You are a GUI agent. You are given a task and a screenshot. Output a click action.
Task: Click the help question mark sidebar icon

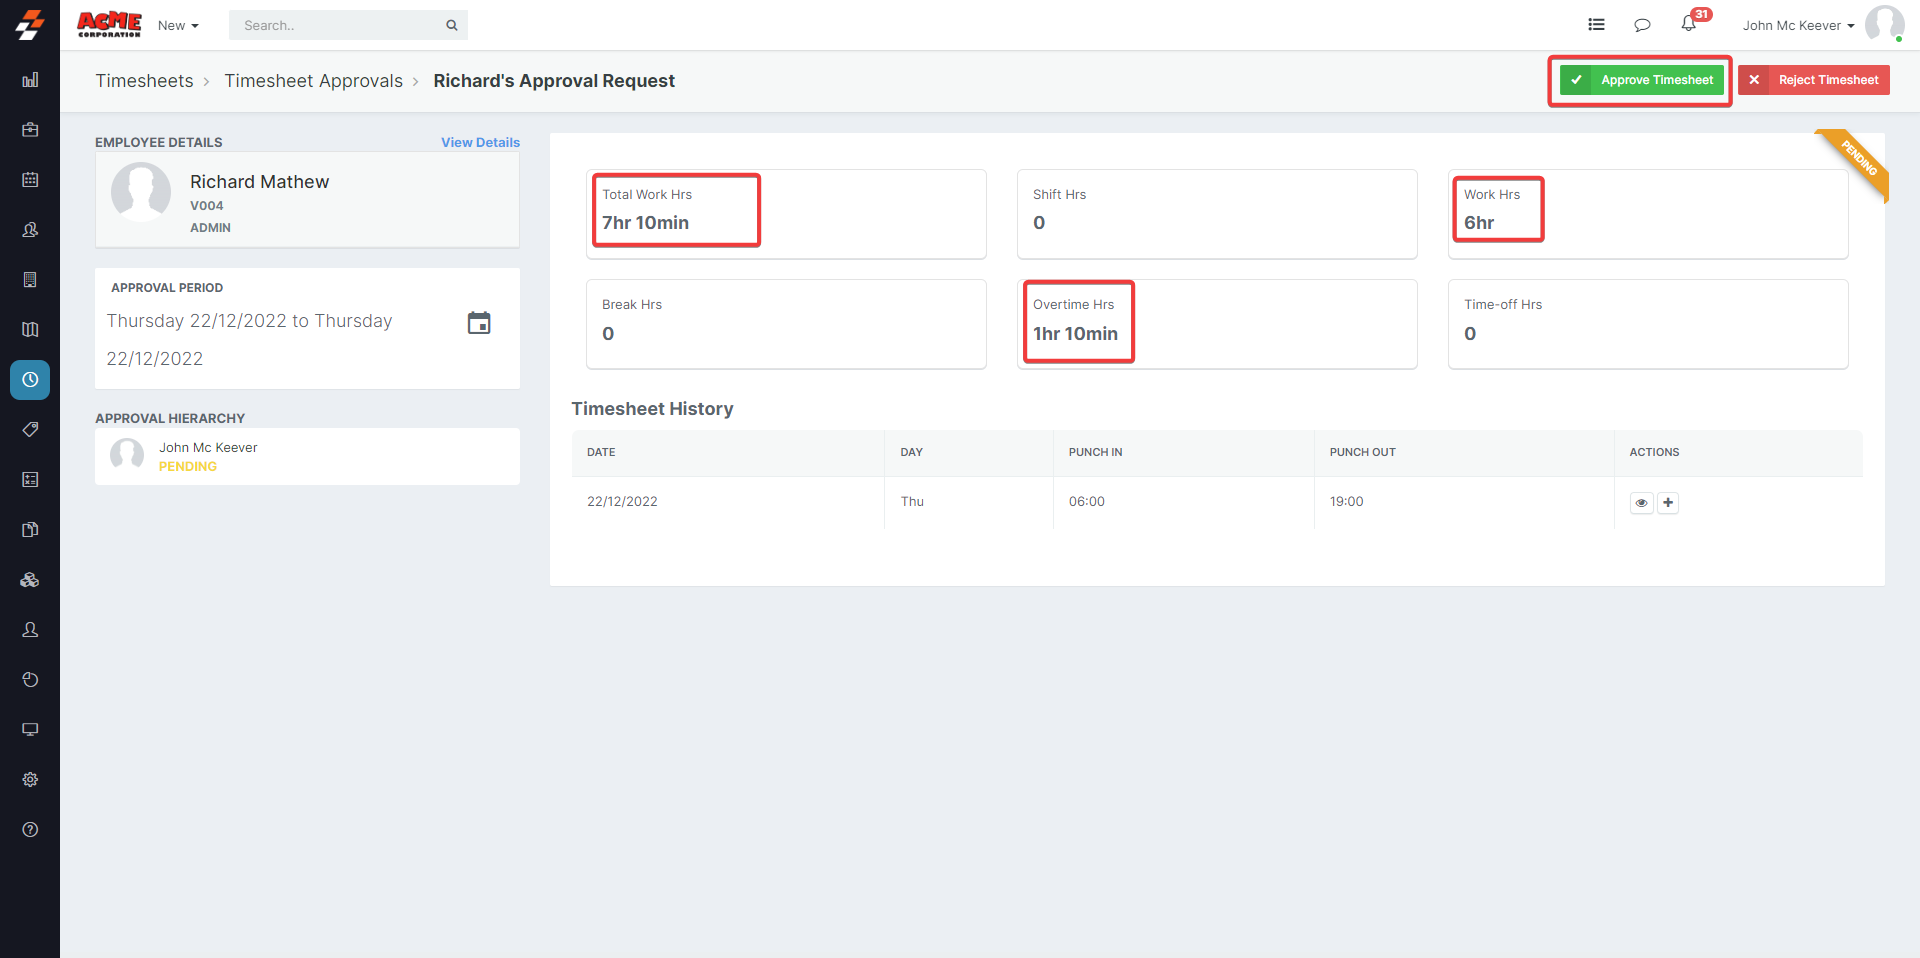click(x=30, y=830)
